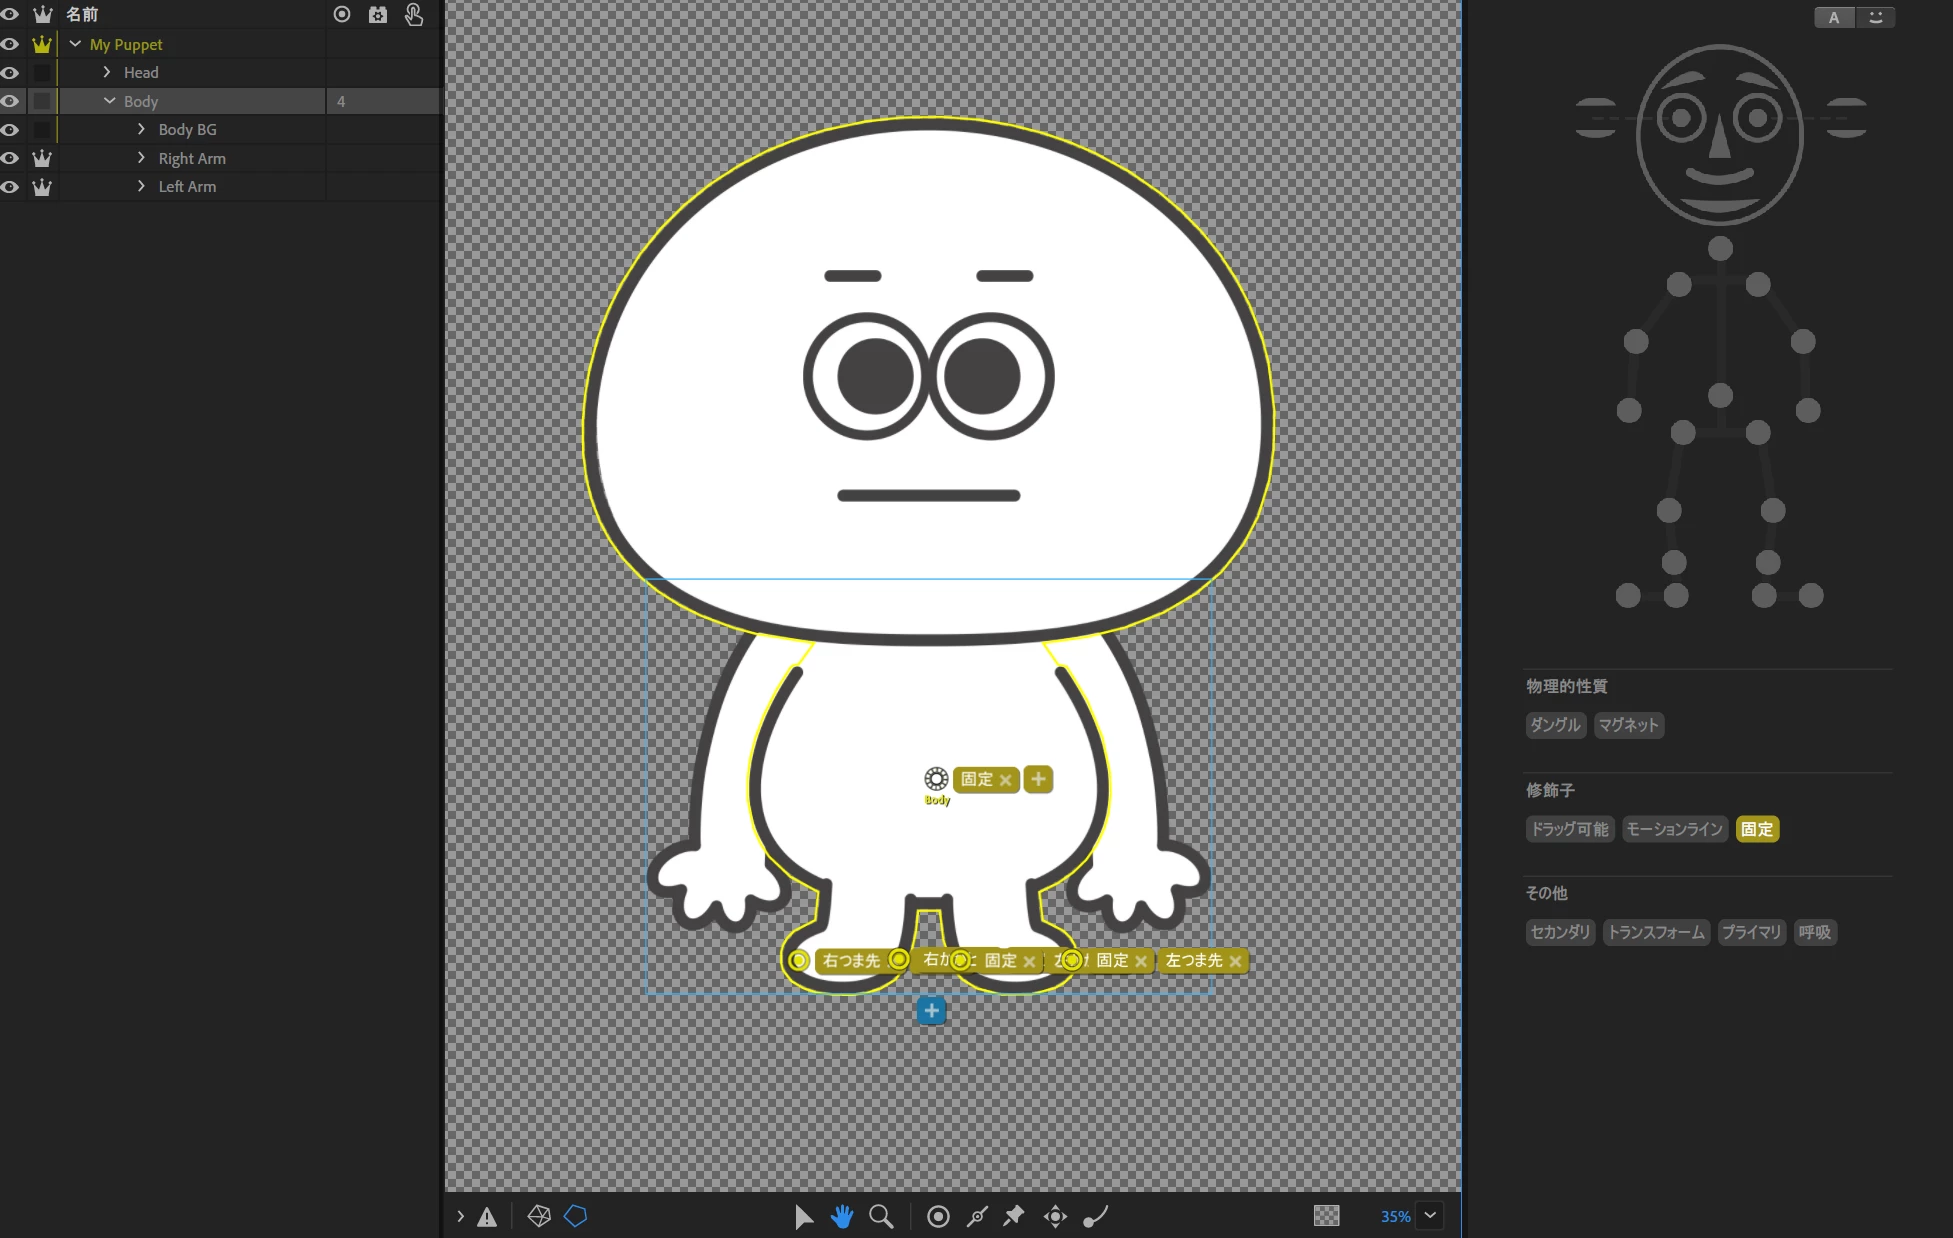Select the Hand tool
Screen dimensions: 1953x1238
[842, 1216]
